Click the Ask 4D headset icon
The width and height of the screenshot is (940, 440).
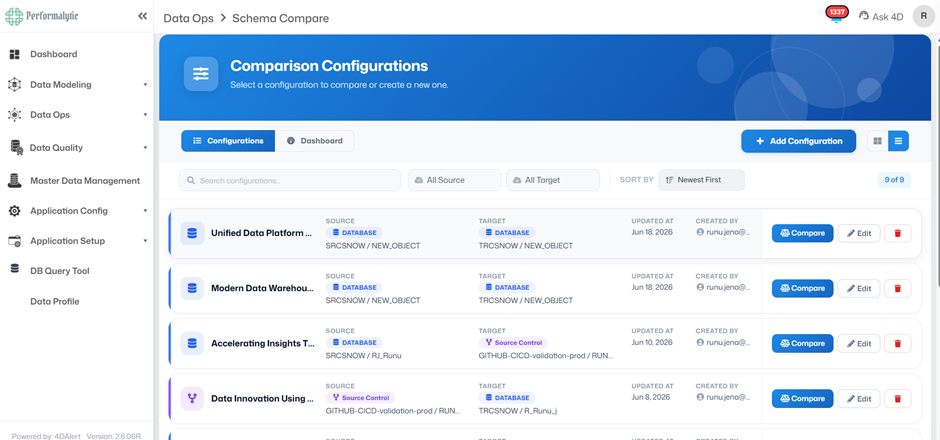tap(864, 16)
